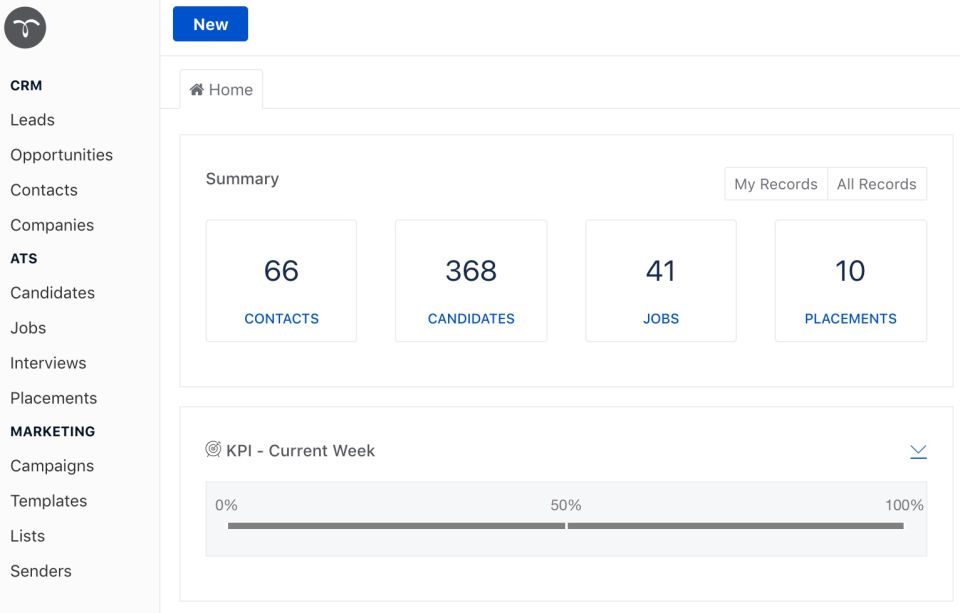Click the home icon in the Home tab
The height and width of the screenshot is (613, 960).
point(196,90)
